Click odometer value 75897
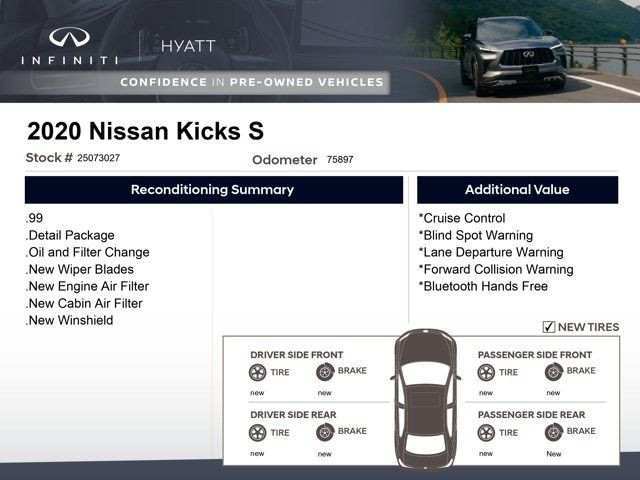 (x=340, y=159)
